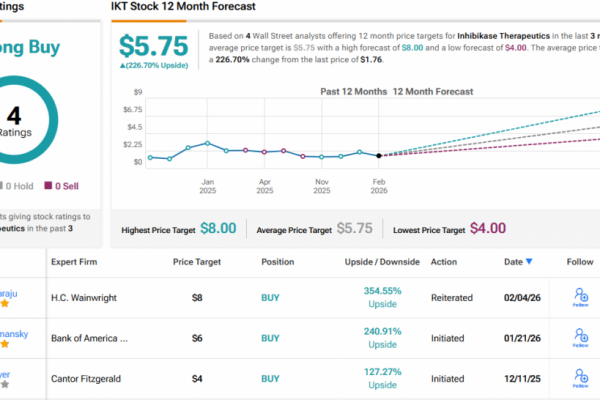This screenshot has width=600, height=400.
Task: Sort the table by Date arrow
Action: click(x=529, y=262)
